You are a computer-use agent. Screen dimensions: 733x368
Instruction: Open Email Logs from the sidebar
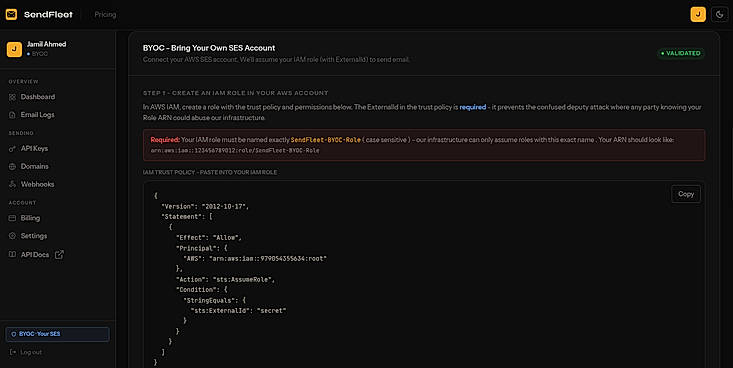(37, 115)
